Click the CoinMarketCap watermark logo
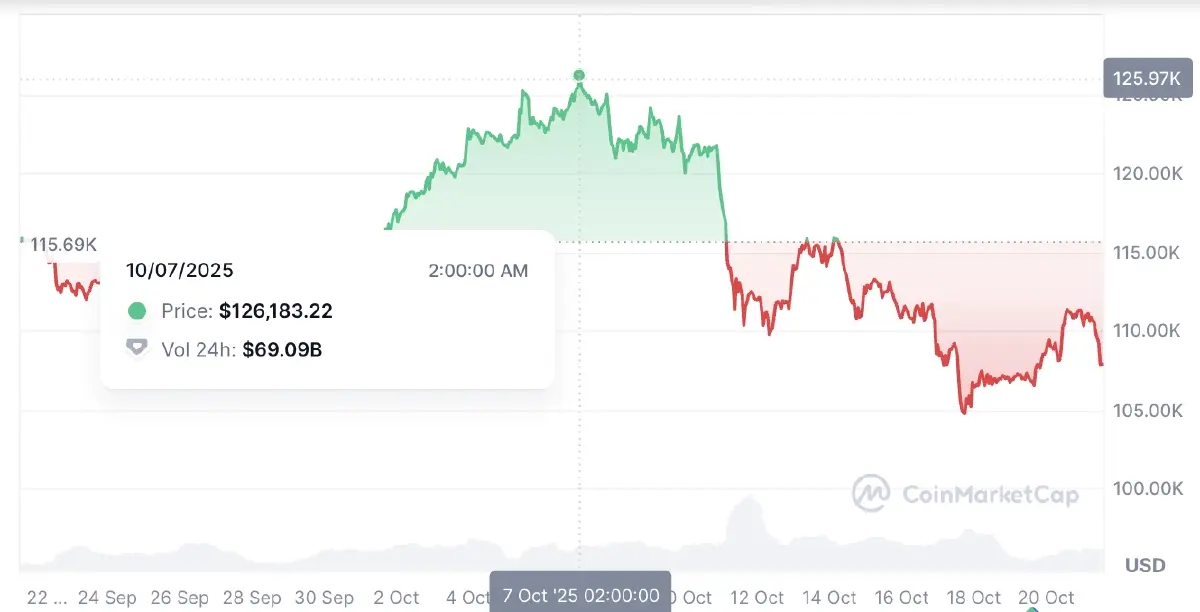The height and width of the screenshot is (612, 1200). click(870, 493)
